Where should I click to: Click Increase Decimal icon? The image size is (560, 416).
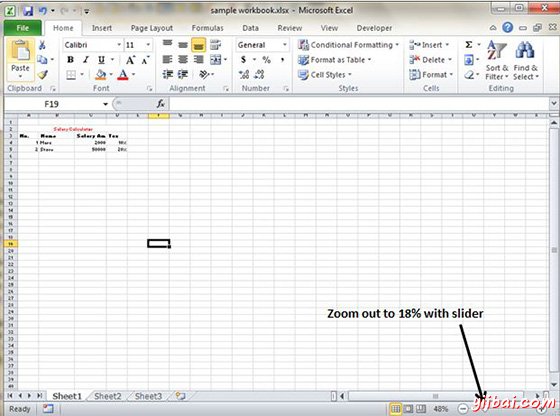pos(244,74)
